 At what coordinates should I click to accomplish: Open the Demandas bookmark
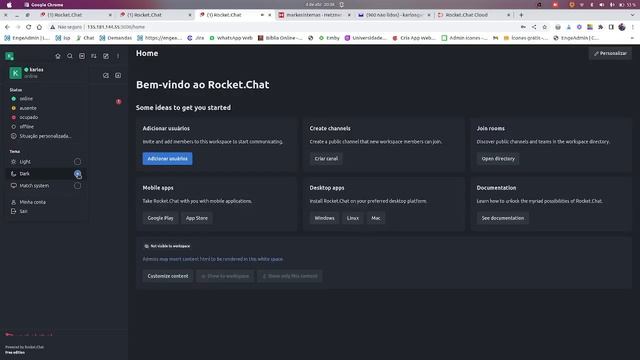pyautogui.click(x=116, y=38)
